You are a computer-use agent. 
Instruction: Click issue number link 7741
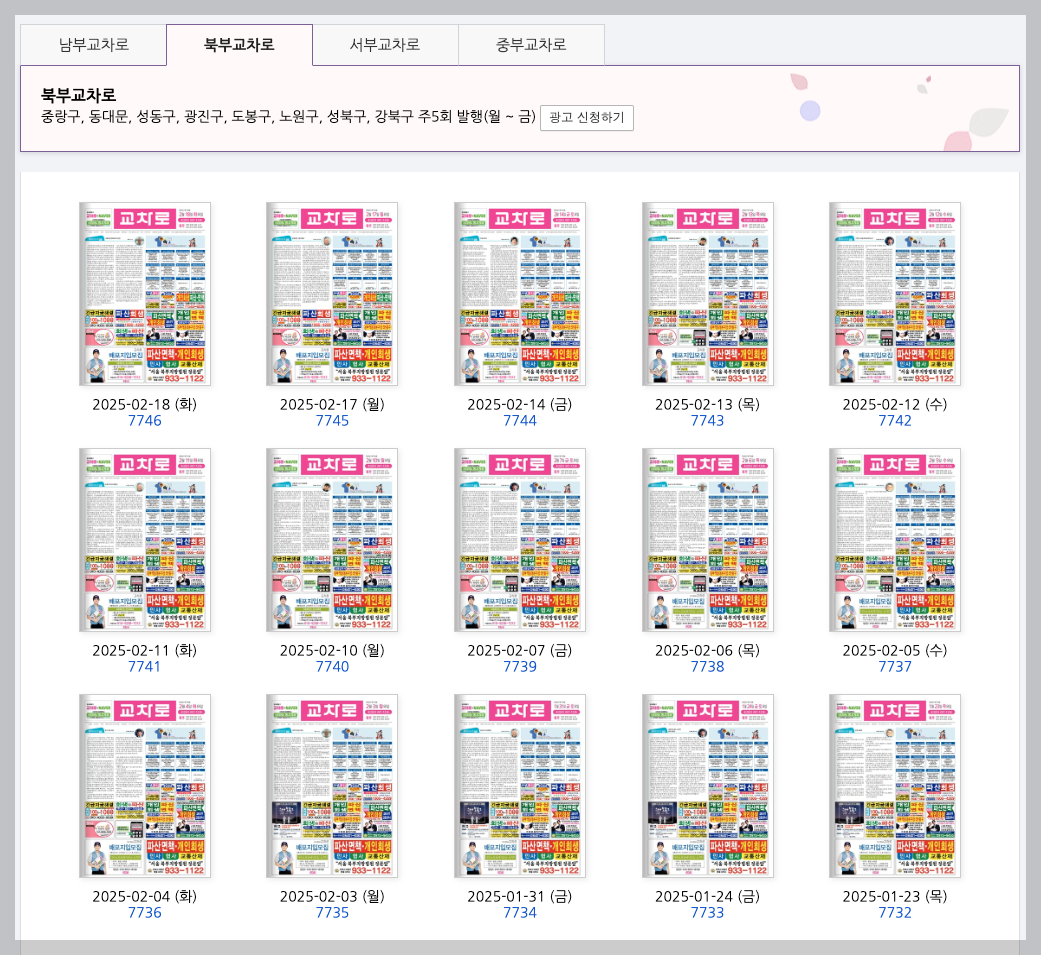pos(145,666)
